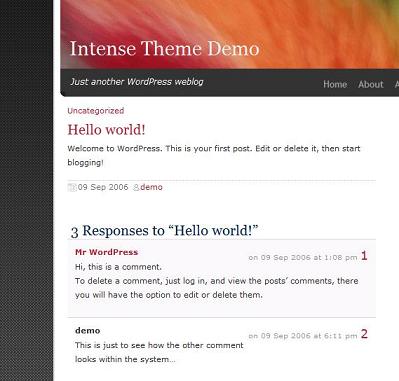Click the text Hi, this is a comment.

tap(118, 267)
